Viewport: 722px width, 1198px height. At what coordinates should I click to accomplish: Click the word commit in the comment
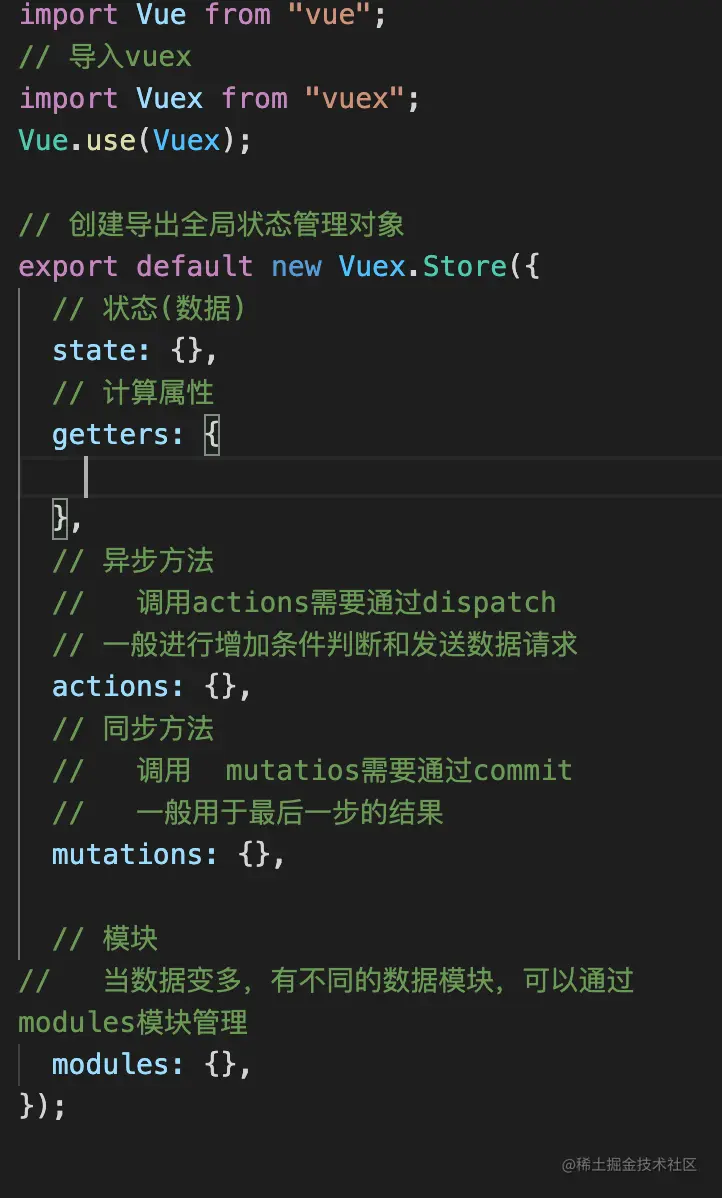[523, 771]
